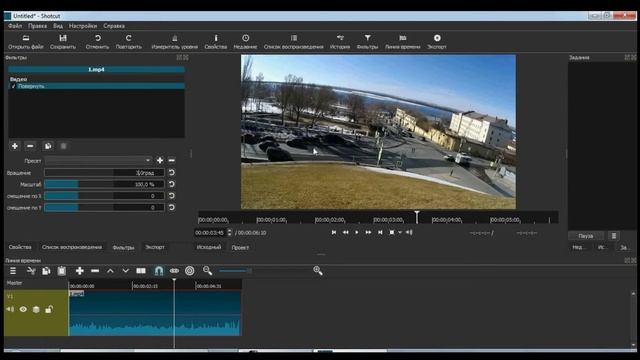Open the Вид menu

click(58, 26)
